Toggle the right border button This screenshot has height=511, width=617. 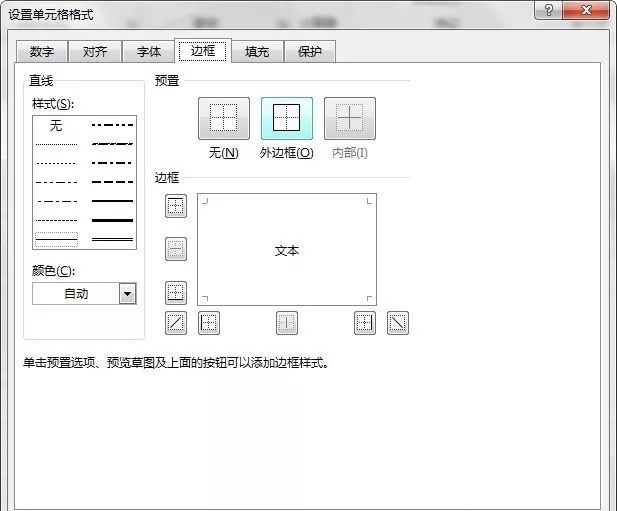tap(364, 323)
